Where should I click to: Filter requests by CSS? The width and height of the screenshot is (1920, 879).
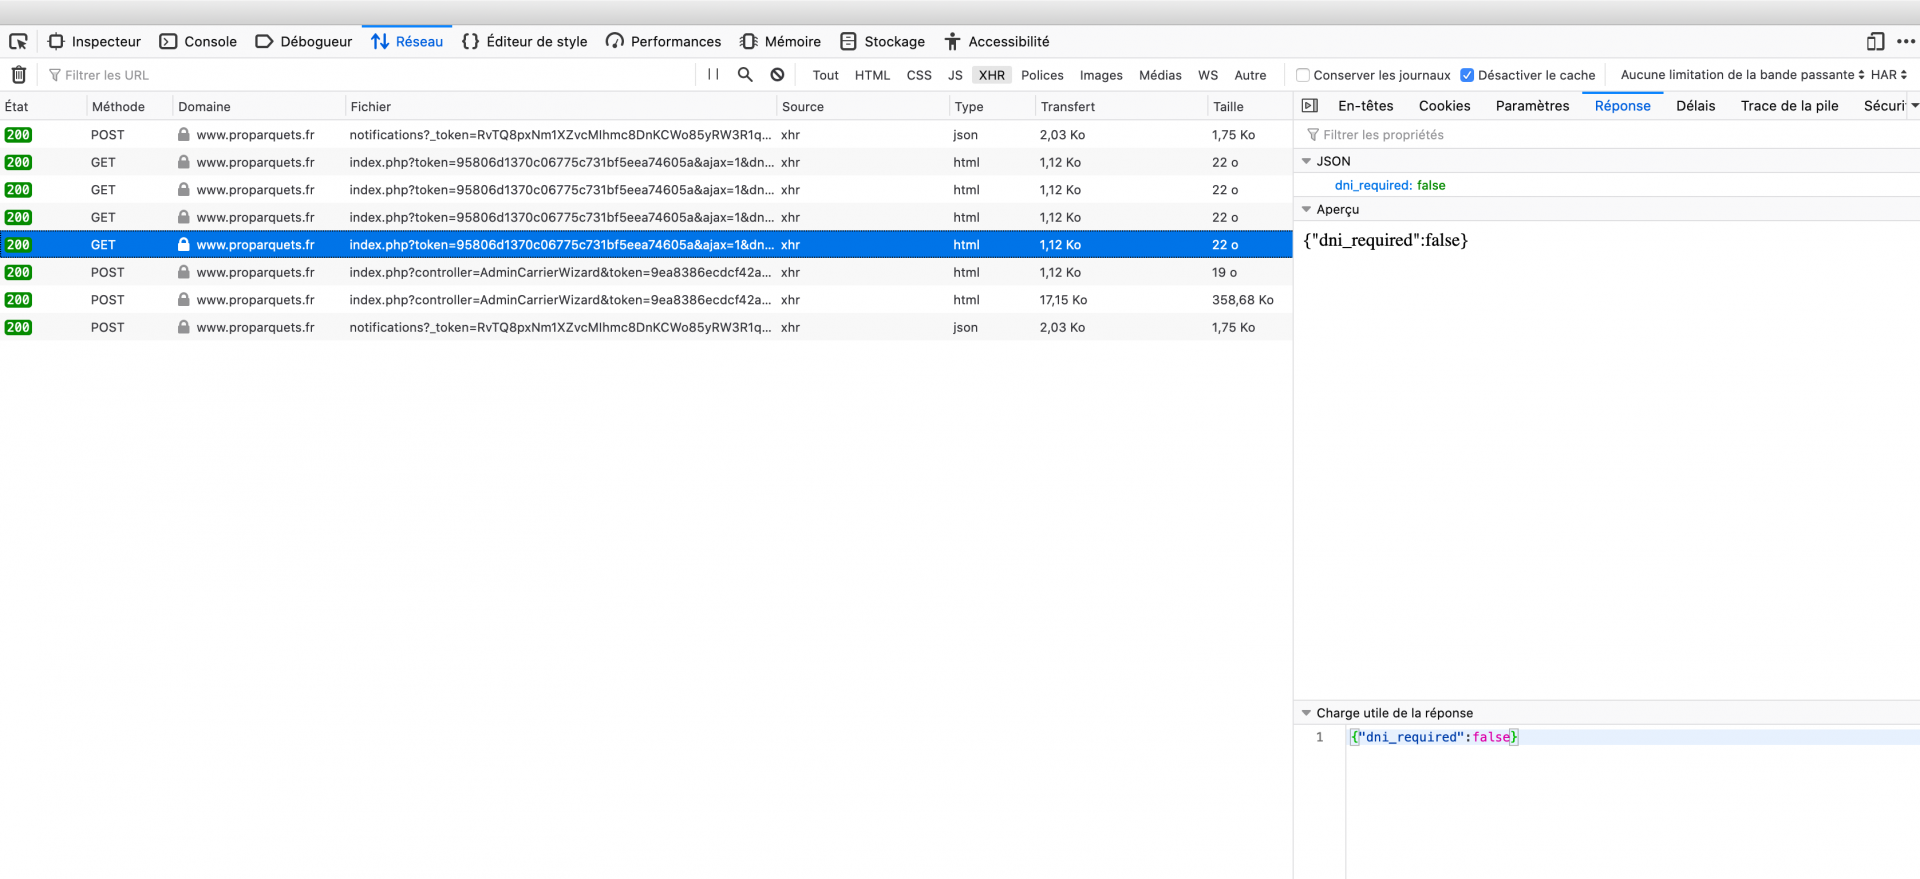tap(919, 75)
